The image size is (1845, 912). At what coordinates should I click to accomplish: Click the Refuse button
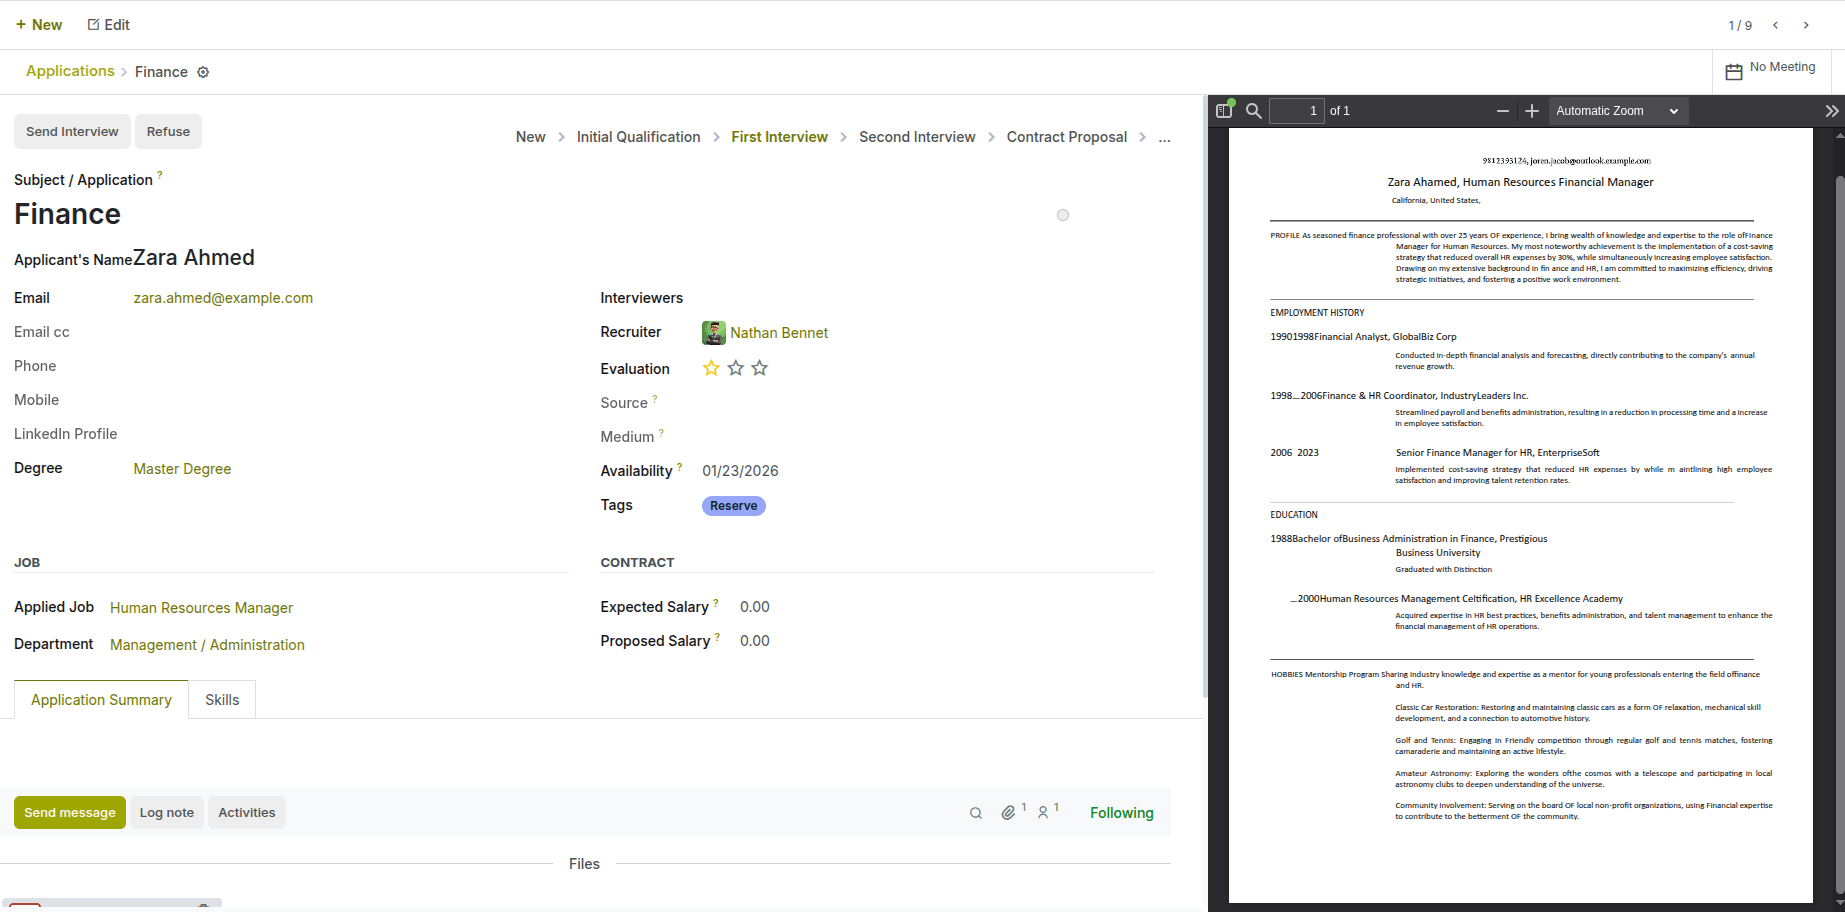(168, 132)
